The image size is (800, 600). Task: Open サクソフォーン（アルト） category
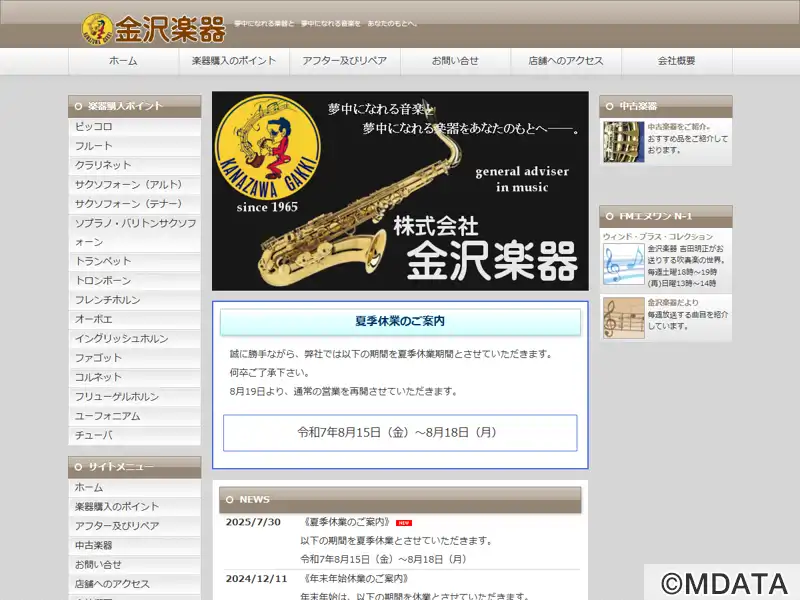click(x=135, y=185)
